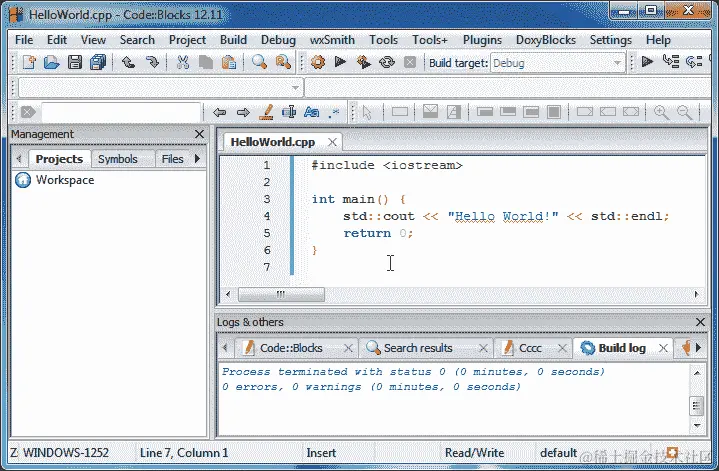Cut selection with scissors icon
The height and width of the screenshot is (471, 719).
183,62
